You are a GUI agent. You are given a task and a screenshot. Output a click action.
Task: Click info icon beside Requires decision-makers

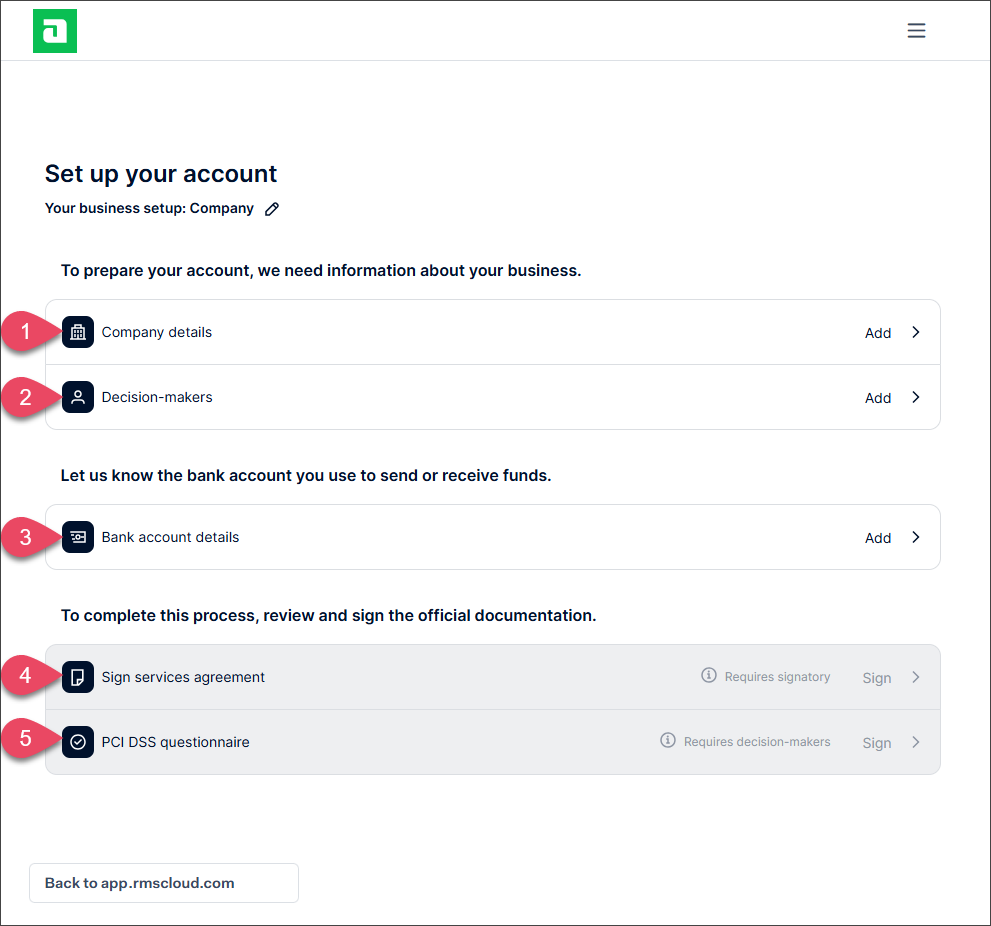667,740
